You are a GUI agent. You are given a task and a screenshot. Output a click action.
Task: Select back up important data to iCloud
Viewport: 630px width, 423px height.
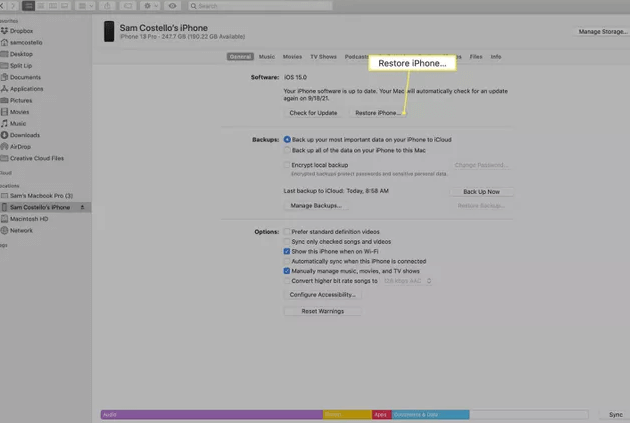pyautogui.click(x=287, y=139)
